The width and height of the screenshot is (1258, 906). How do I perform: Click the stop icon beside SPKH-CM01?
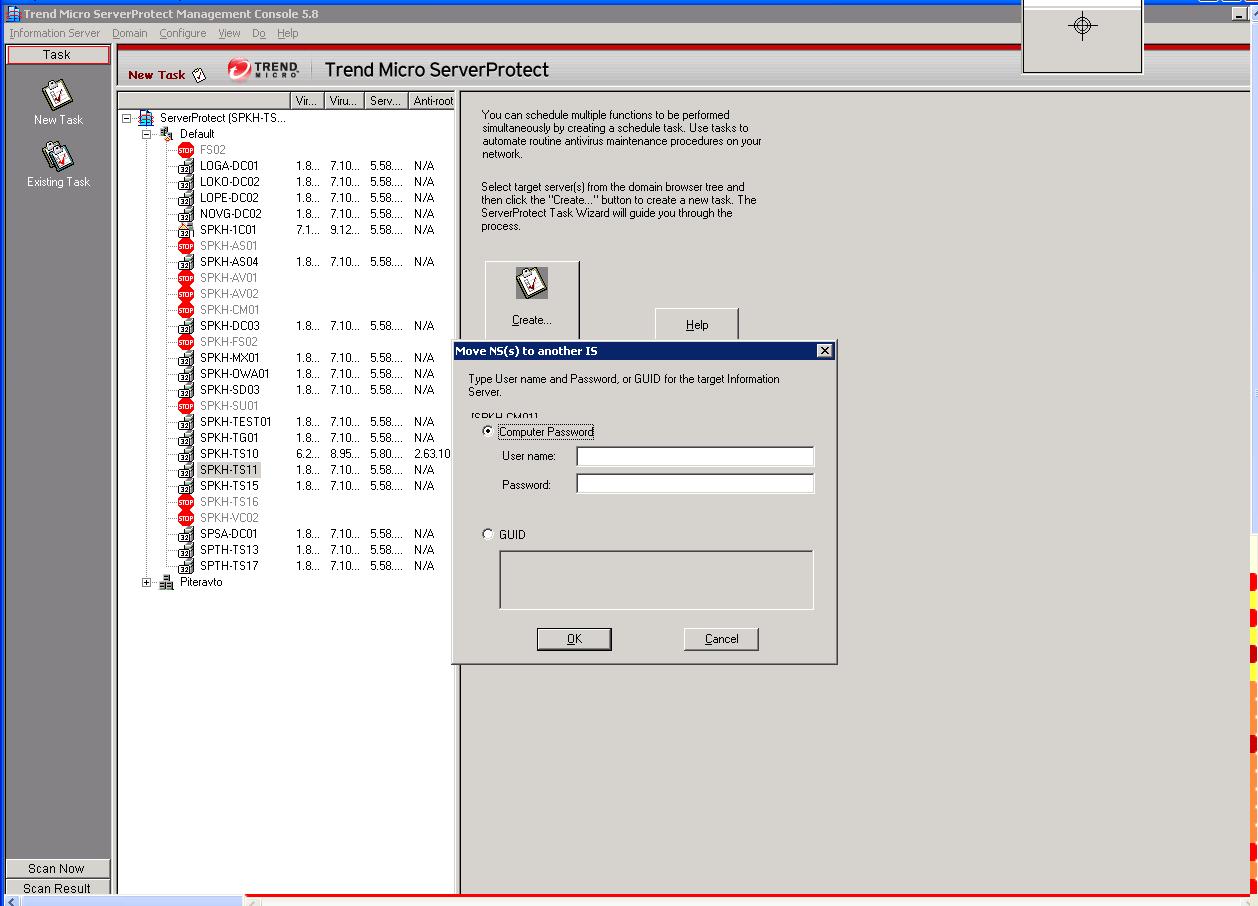point(186,310)
